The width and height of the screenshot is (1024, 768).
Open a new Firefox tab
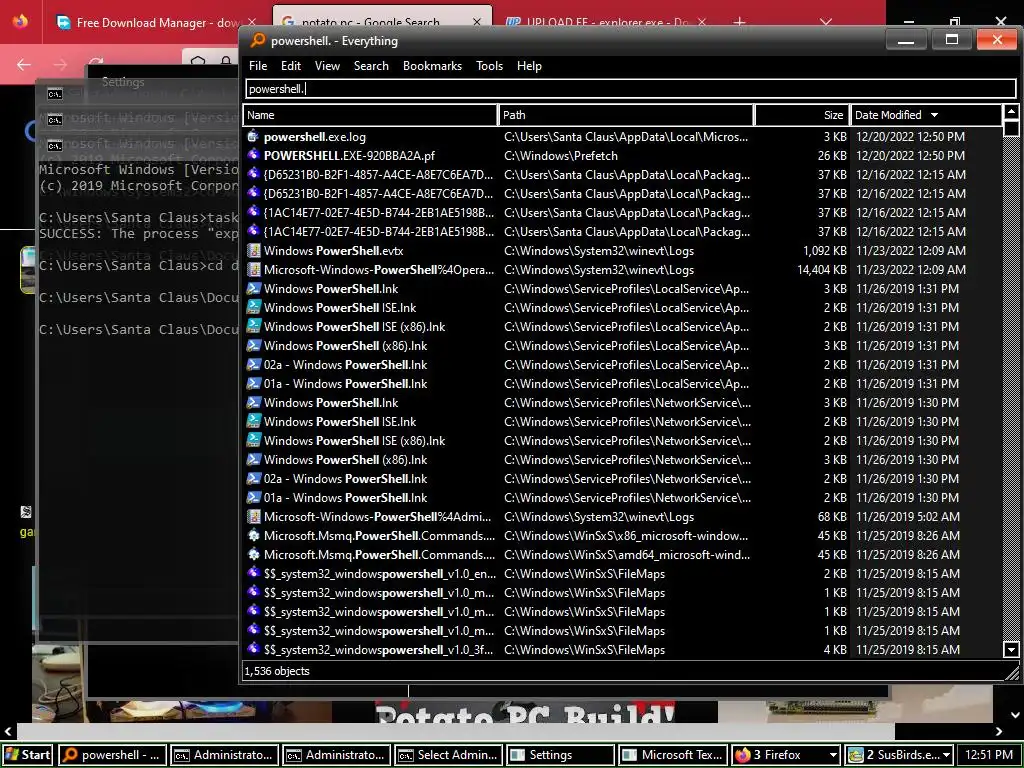tap(739, 22)
